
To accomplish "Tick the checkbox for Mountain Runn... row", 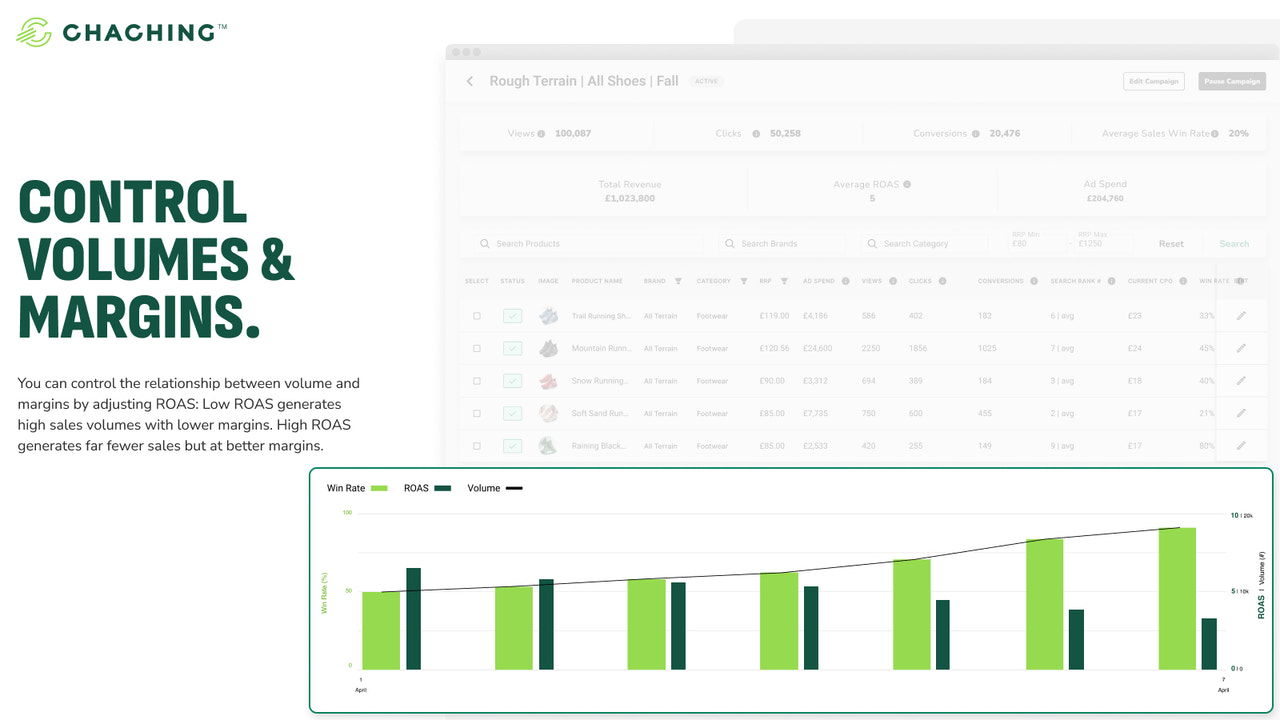I will [x=477, y=348].
